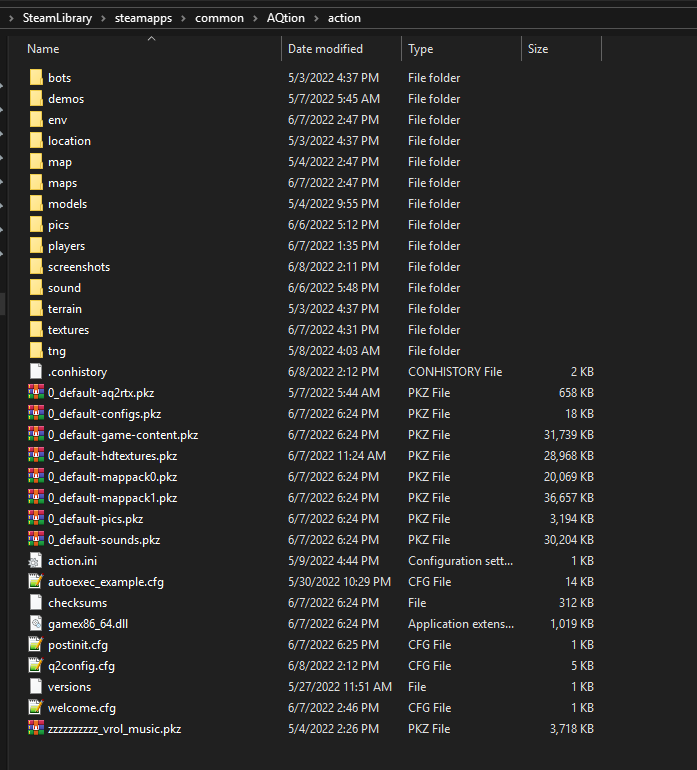The height and width of the screenshot is (770, 697).
Task: Click the 1,019 KB size value
Action: tap(572, 624)
